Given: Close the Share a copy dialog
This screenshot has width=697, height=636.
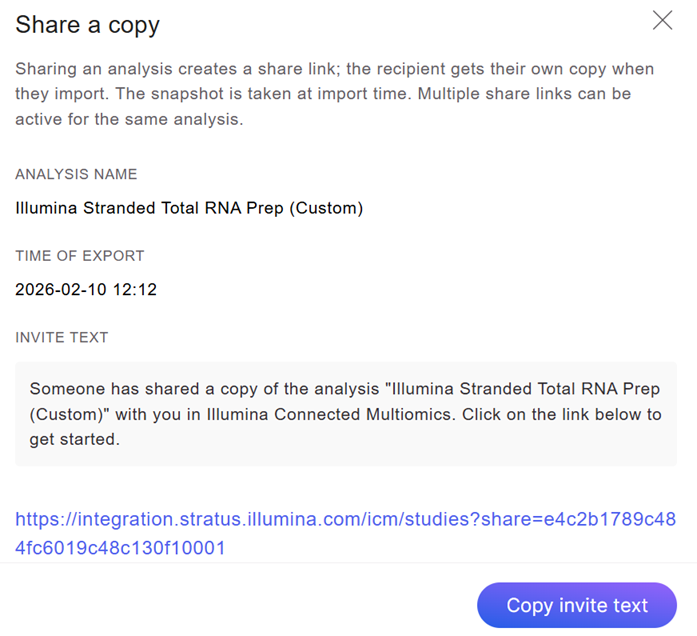Looking at the screenshot, I should (x=662, y=21).
